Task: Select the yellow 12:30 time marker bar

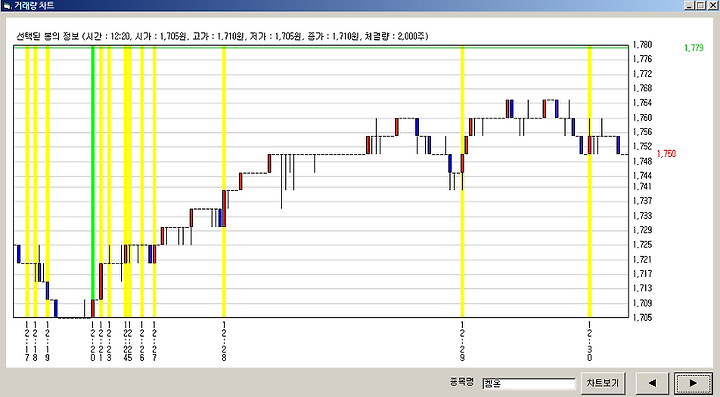Action: tap(590, 182)
